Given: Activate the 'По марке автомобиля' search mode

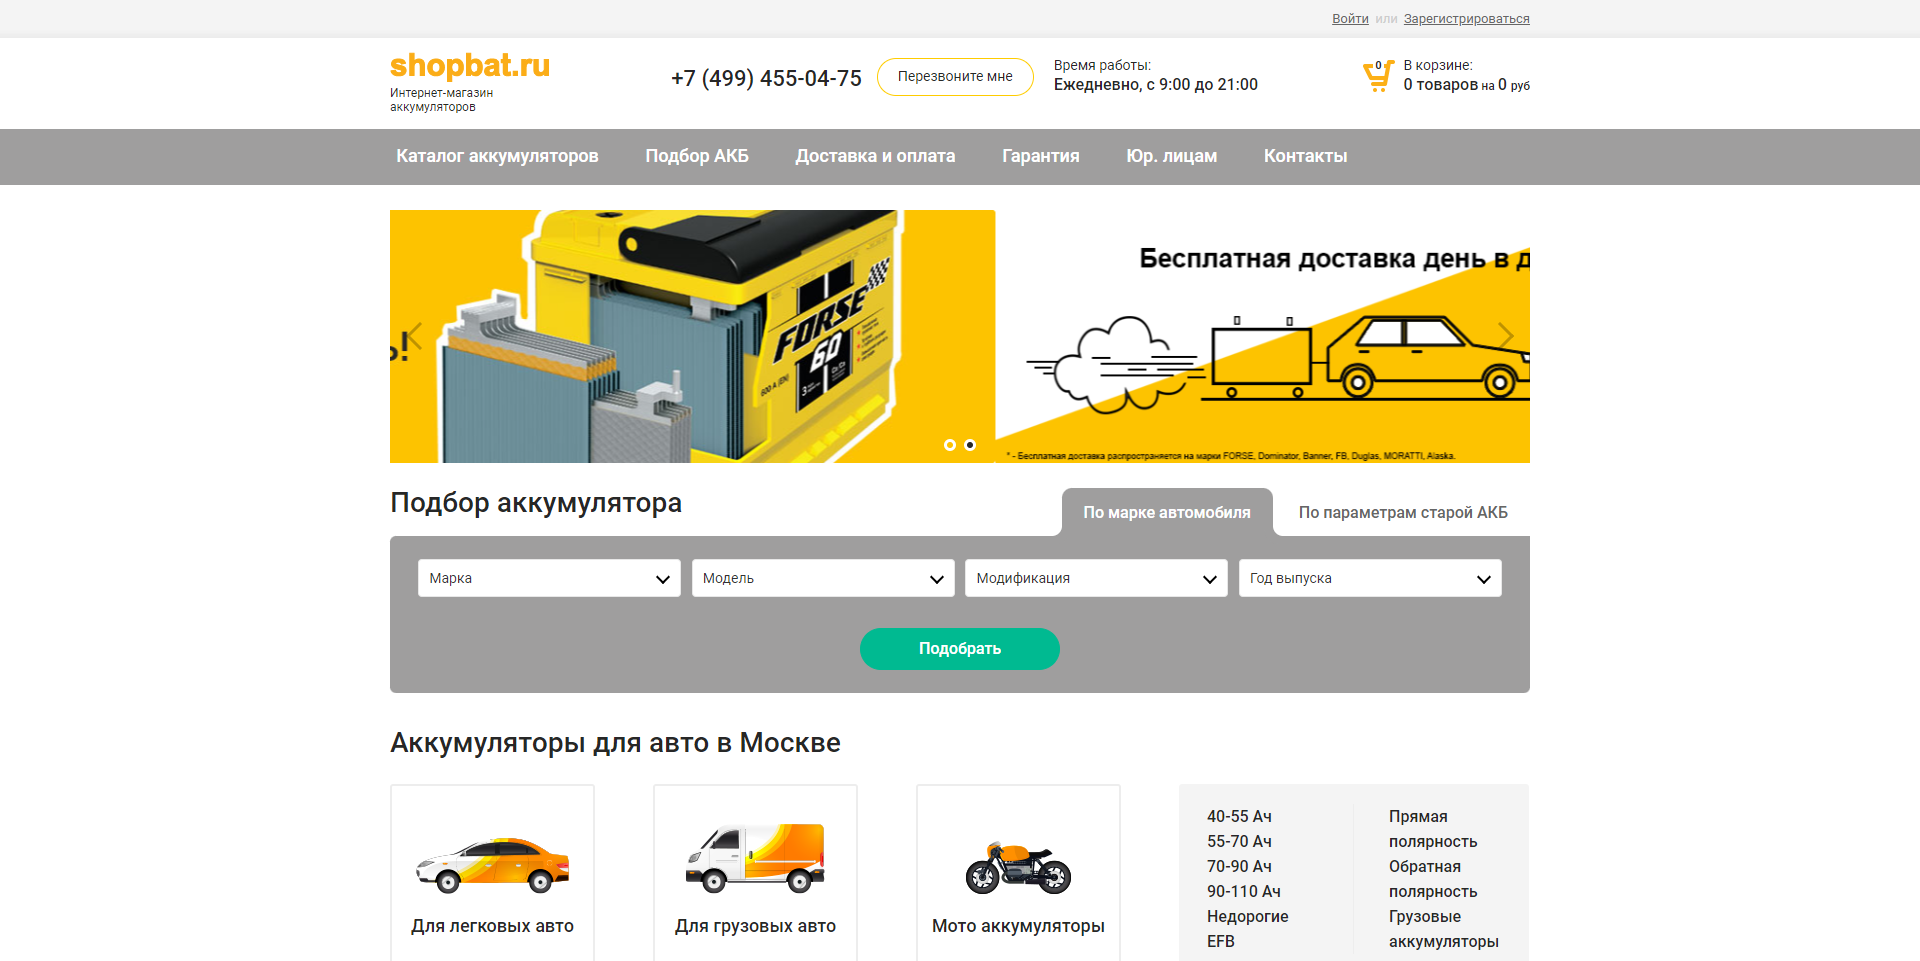Looking at the screenshot, I should [x=1166, y=512].
